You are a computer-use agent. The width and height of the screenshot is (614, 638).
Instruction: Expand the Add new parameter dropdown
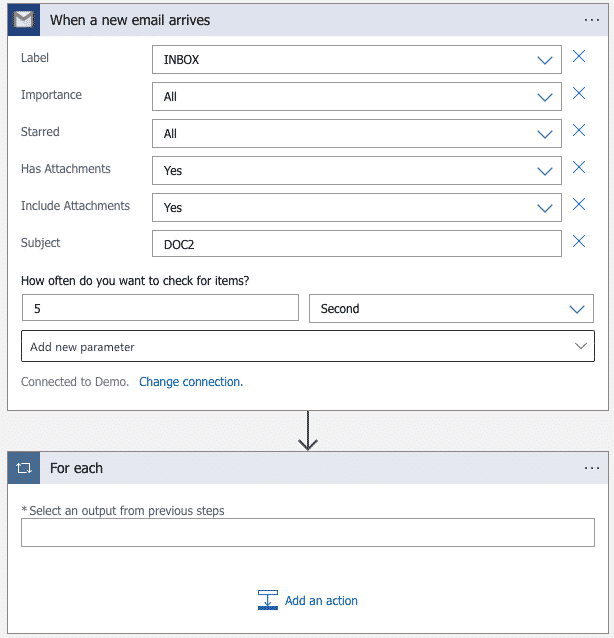[x=307, y=347]
